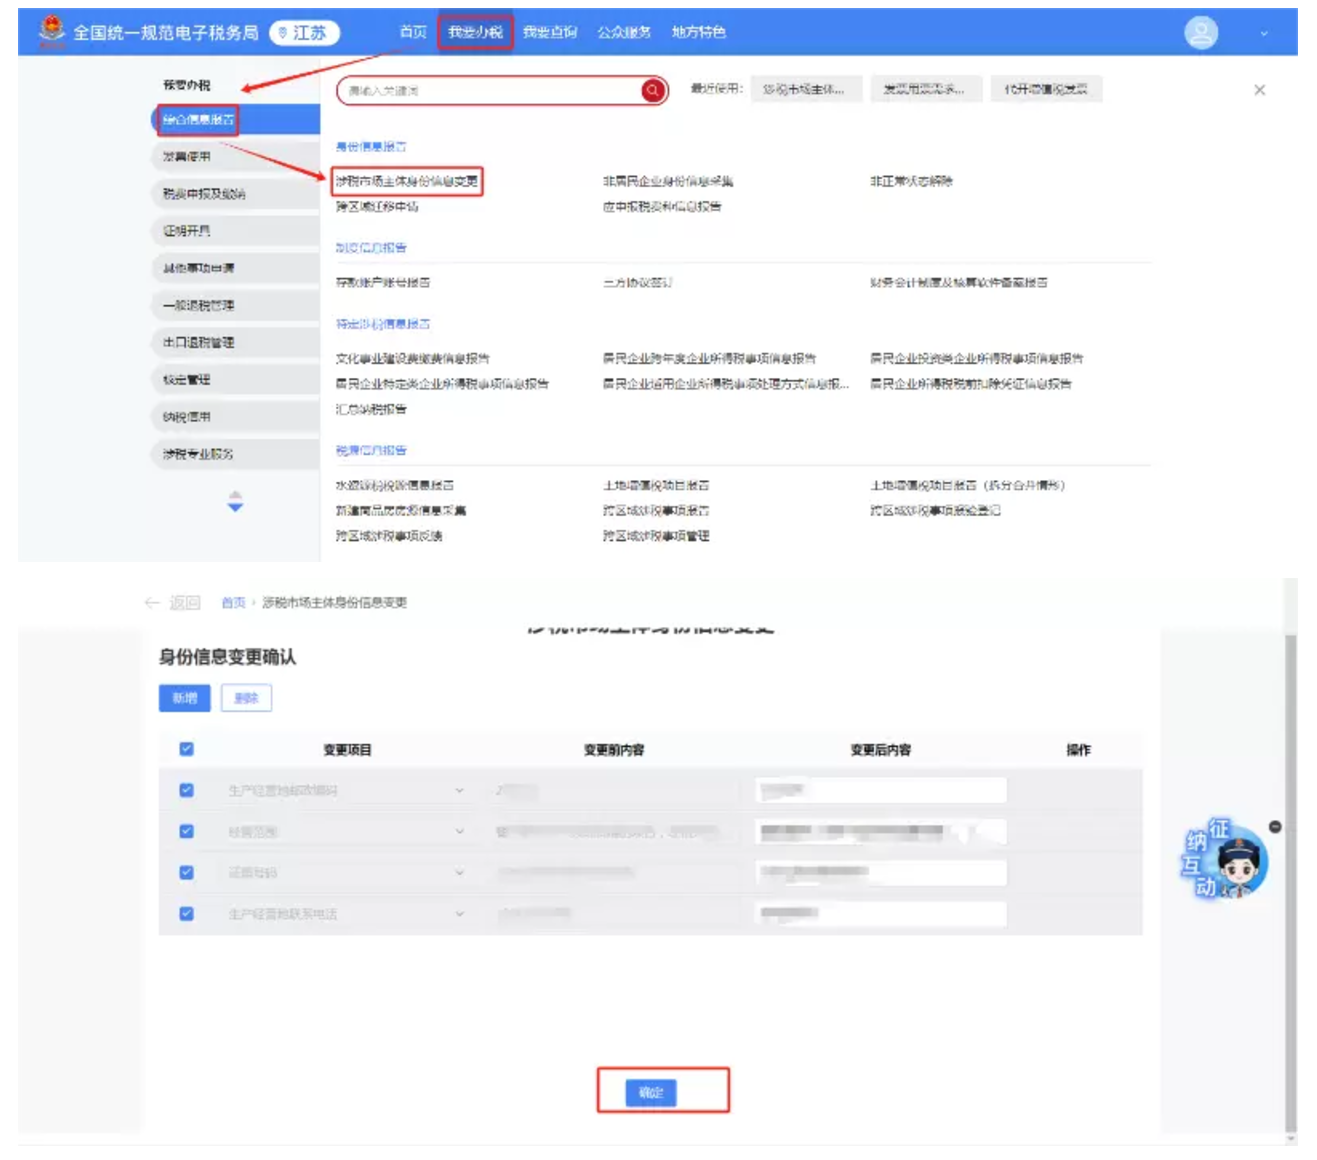Screen dimensions: 1317x1160
Task: Open the user avatar icon in header
Action: pos(1200,33)
